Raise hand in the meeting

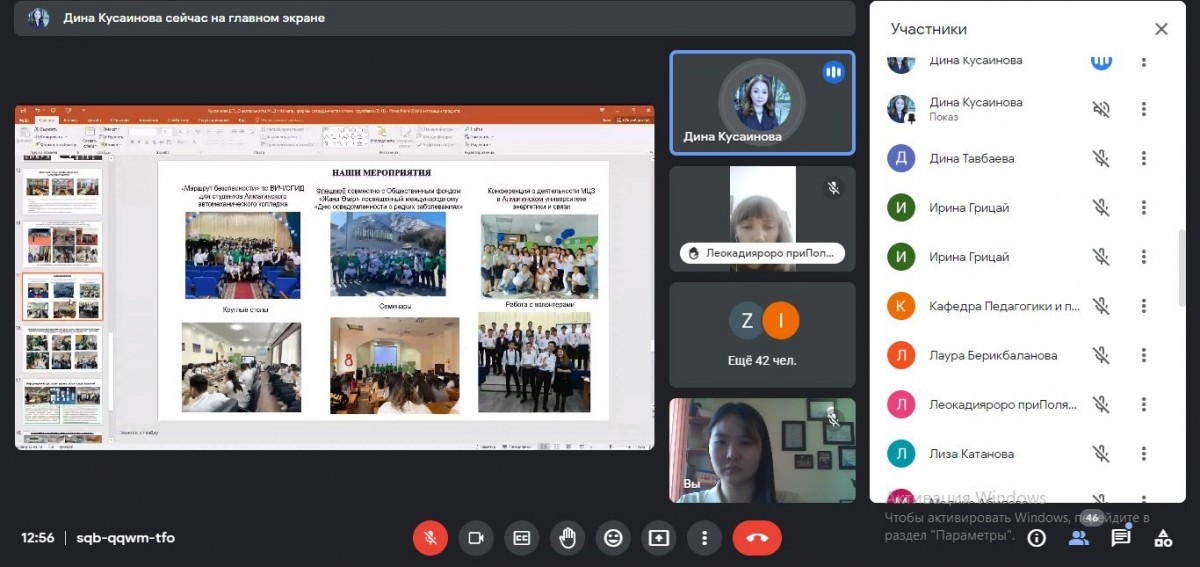567,538
